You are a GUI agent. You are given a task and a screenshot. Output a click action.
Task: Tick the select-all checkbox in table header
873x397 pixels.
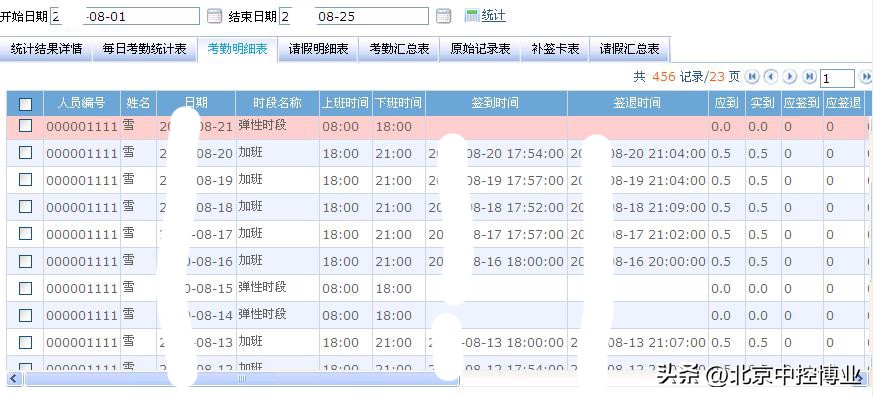click(x=26, y=104)
